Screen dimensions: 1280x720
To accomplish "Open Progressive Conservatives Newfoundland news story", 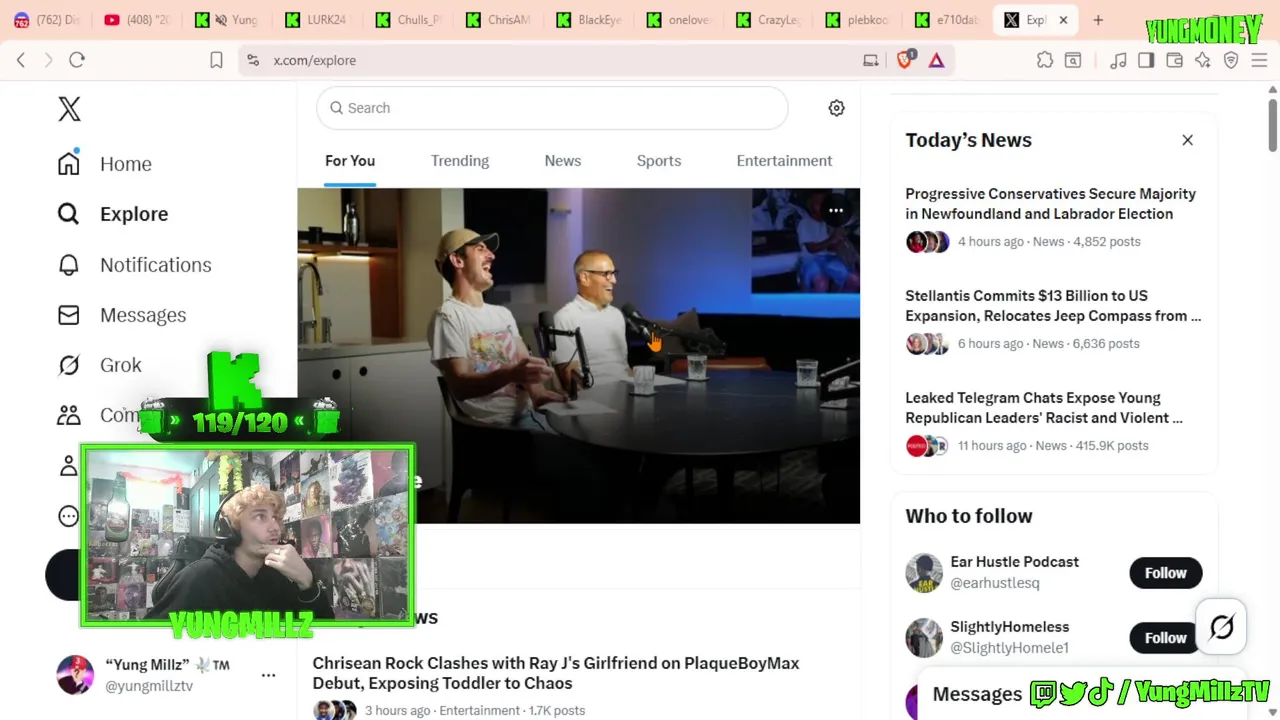I will coord(1050,204).
